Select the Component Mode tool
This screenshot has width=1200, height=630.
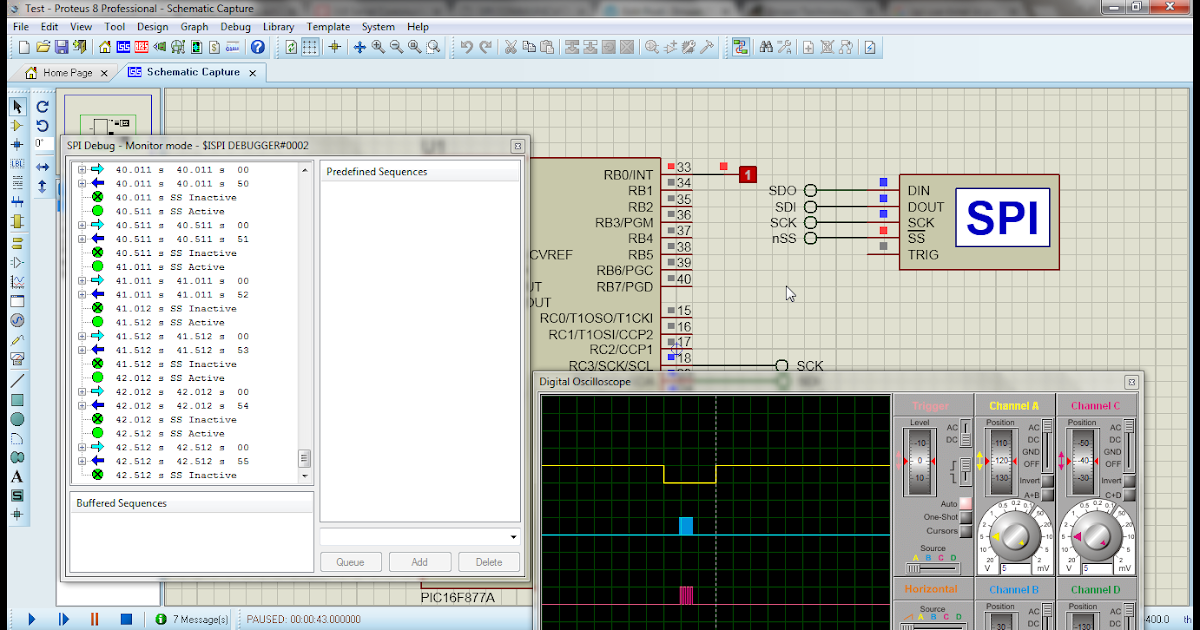(15, 126)
